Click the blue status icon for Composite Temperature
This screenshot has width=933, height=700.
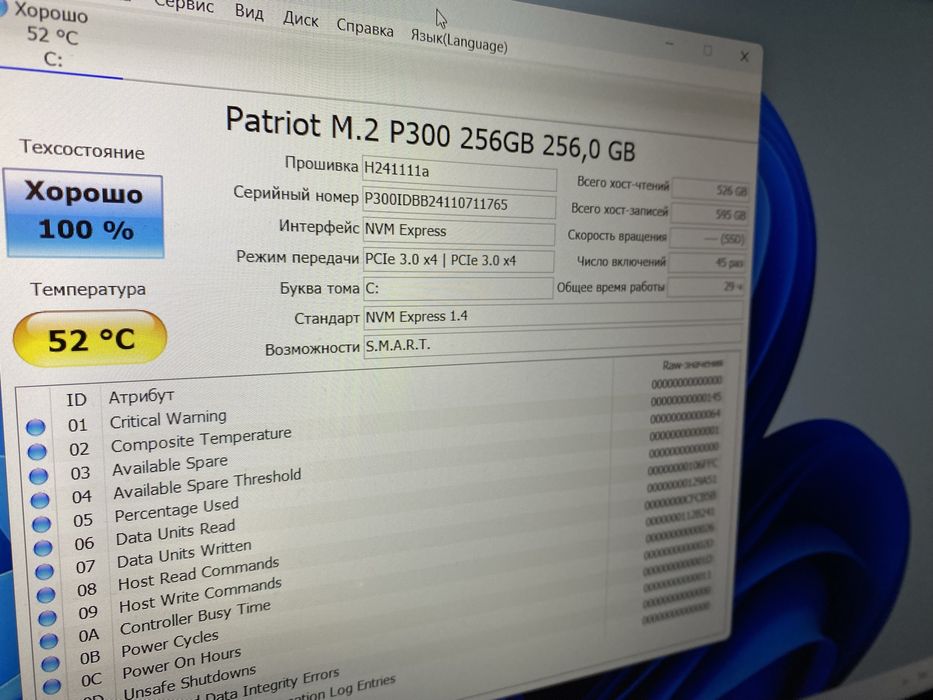(x=37, y=451)
